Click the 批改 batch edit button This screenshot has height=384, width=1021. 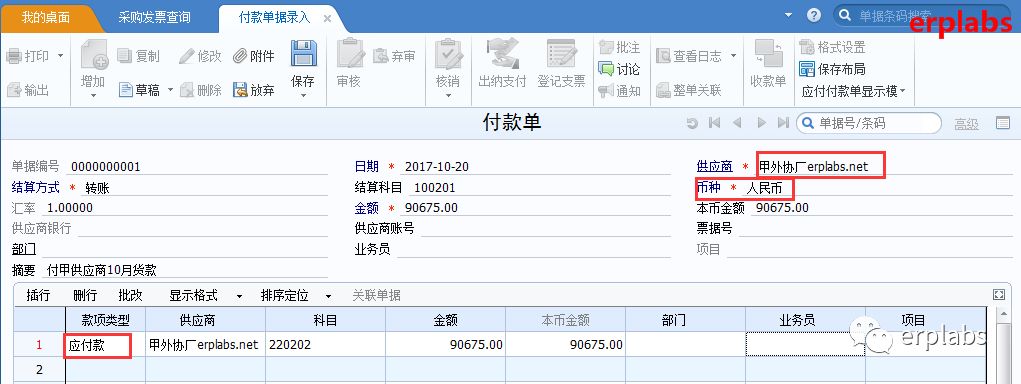(x=130, y=295)
